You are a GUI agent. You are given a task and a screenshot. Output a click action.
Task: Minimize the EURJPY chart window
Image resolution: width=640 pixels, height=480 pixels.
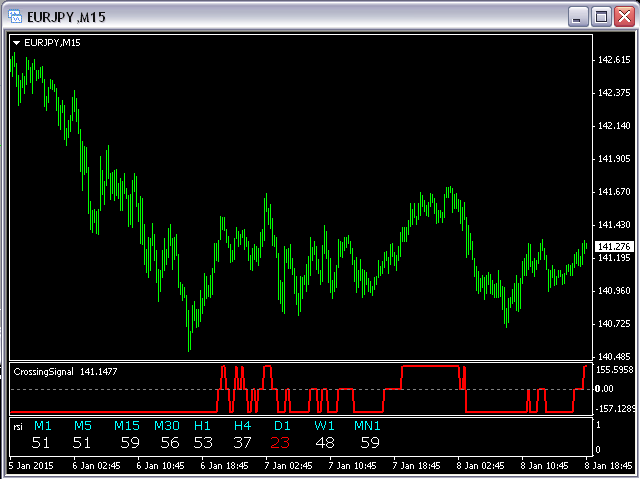pos(578,16)
